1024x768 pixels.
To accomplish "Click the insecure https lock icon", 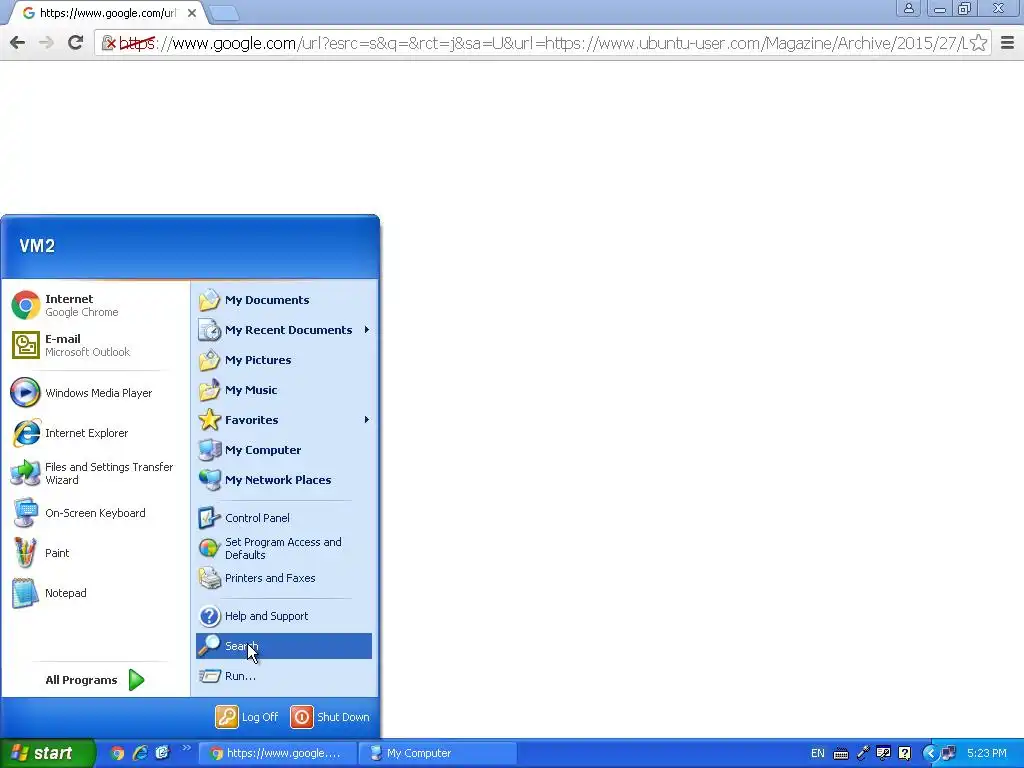I will (109, 43).
